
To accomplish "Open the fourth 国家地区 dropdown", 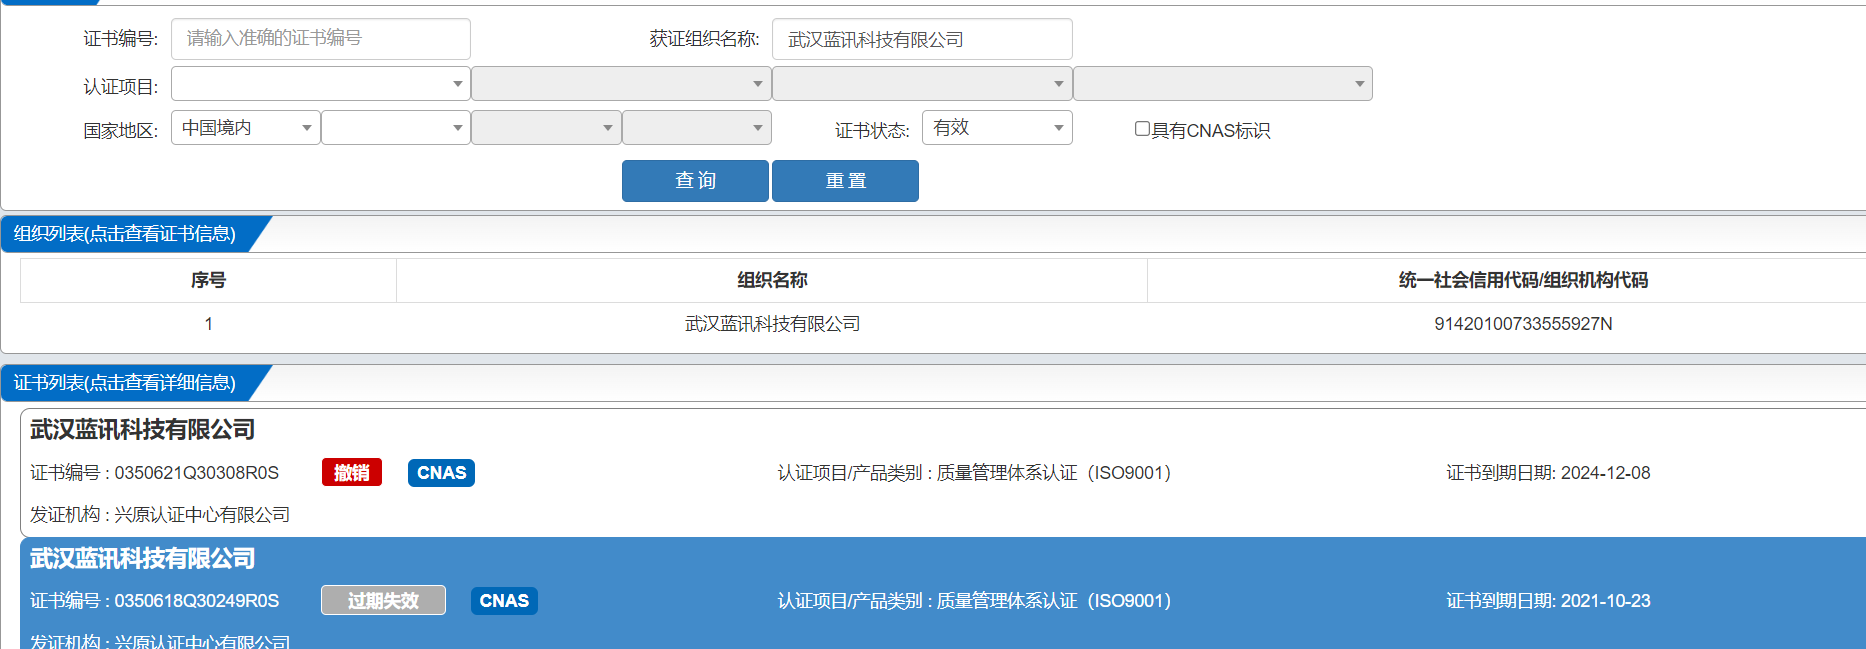I will (x=697, y=128).
